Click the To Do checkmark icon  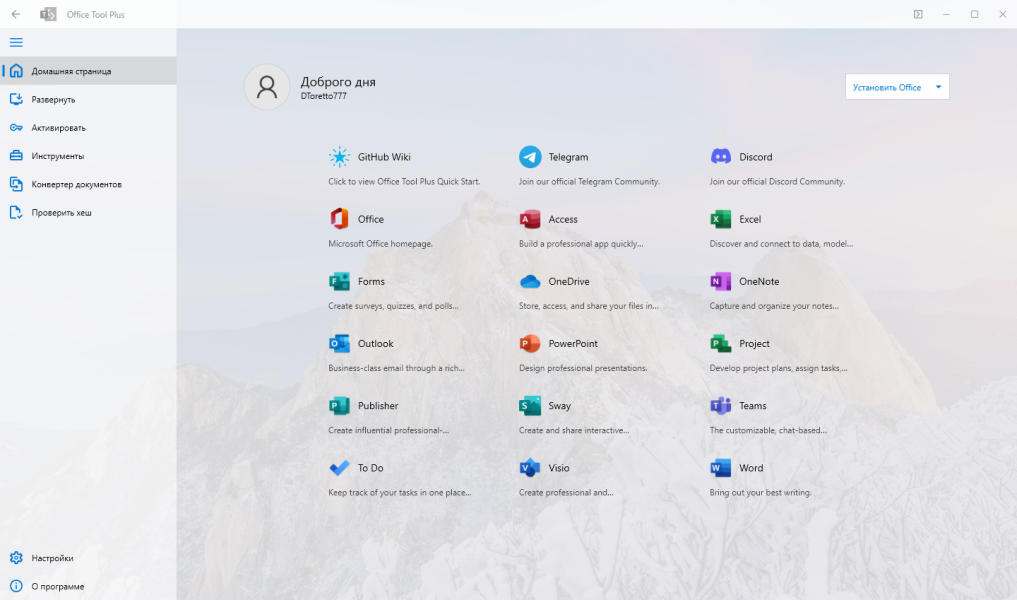point(339,468)
